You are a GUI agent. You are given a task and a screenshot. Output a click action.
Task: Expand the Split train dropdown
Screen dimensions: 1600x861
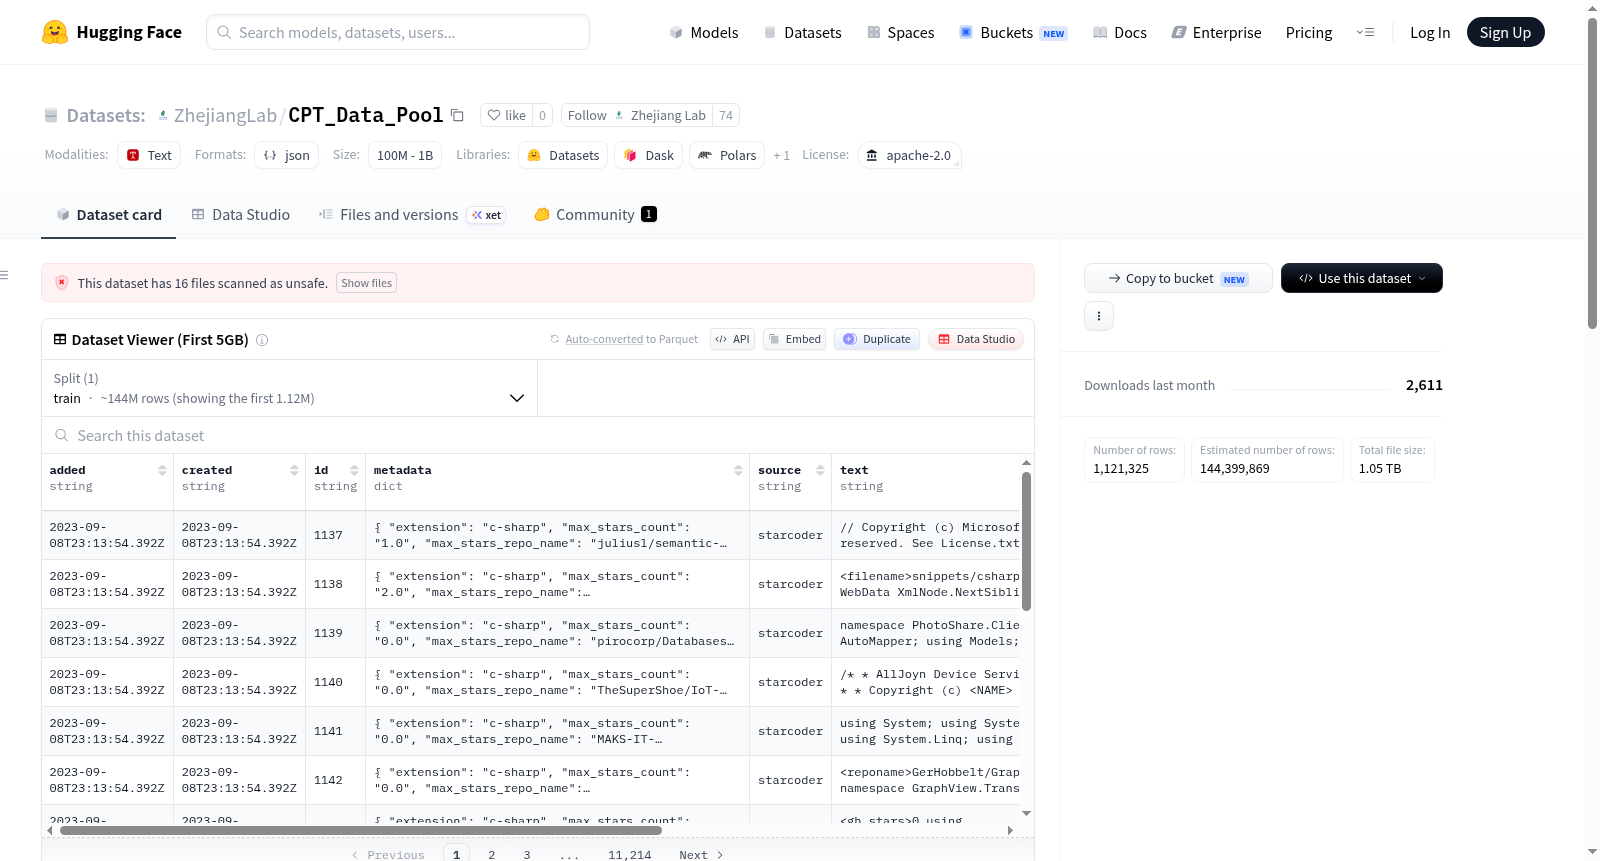coord(290,388)
